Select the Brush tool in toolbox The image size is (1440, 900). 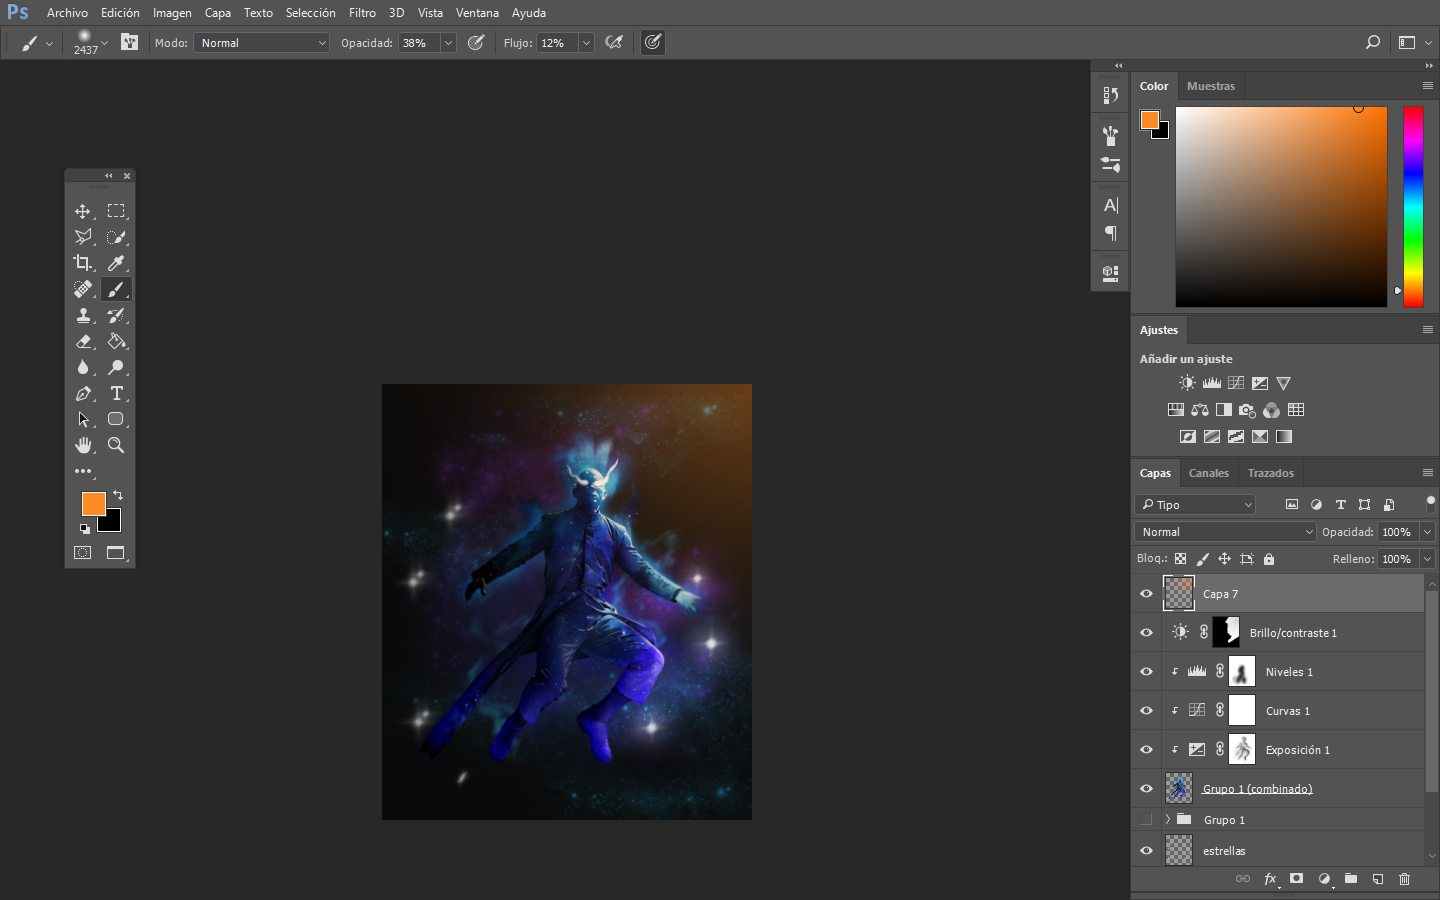click(116, 289)
